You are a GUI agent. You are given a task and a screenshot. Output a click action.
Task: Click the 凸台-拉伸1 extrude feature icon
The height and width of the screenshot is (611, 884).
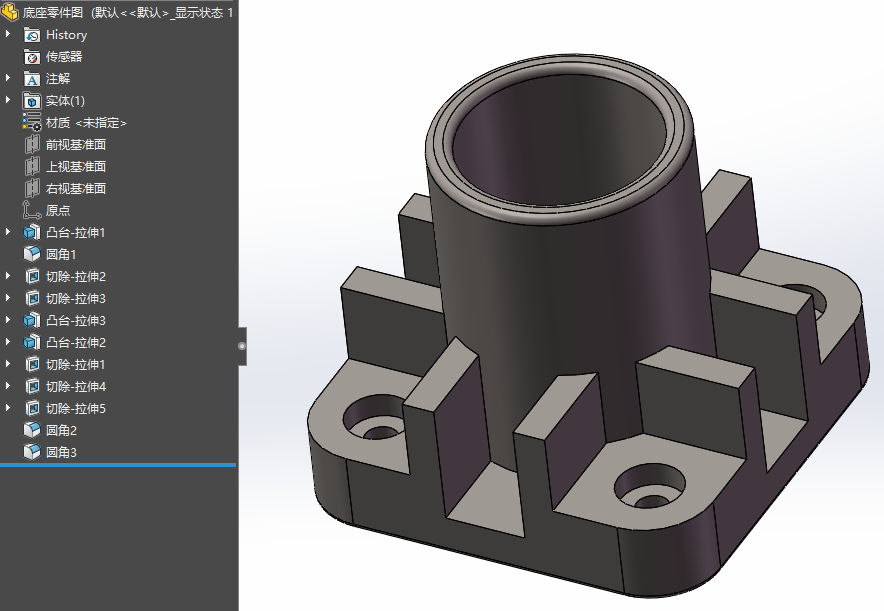click(x=32, y=232)
